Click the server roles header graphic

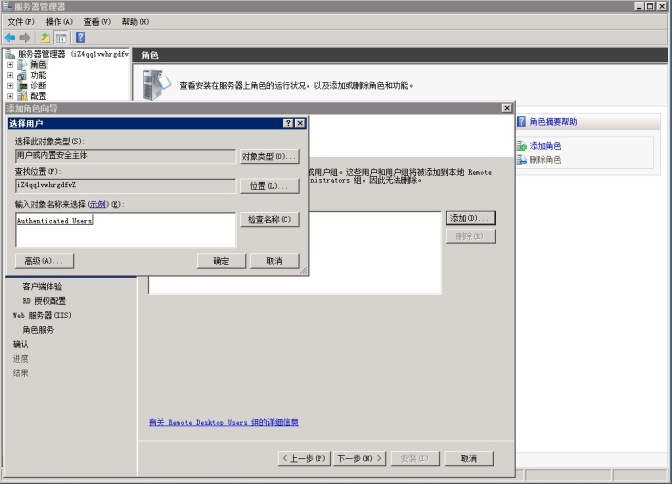[x=156, y=85]
